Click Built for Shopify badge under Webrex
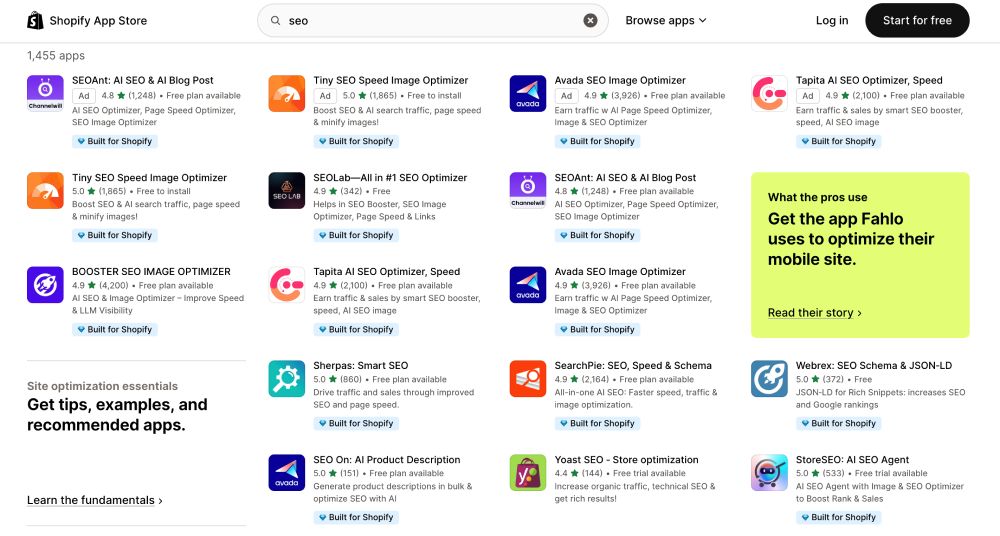Image resolution: width=1000 pixels, height=536 pixels. (x=839, y=423)
